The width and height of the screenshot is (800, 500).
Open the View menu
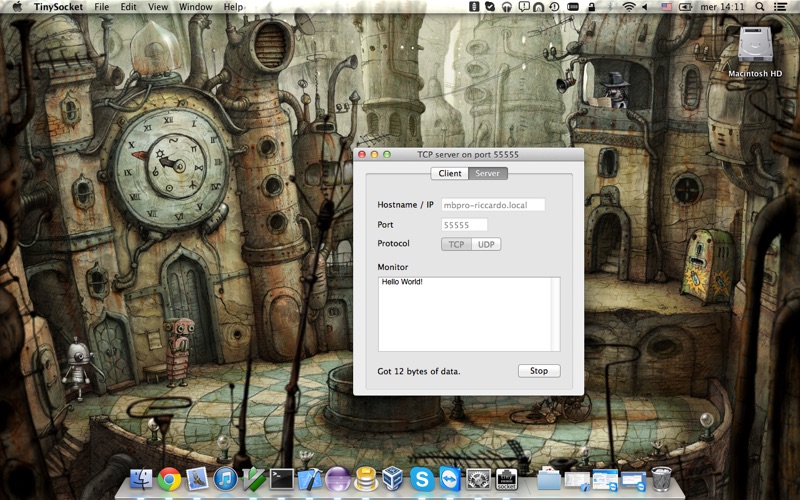pyautogui.click(x=158, y=7)
